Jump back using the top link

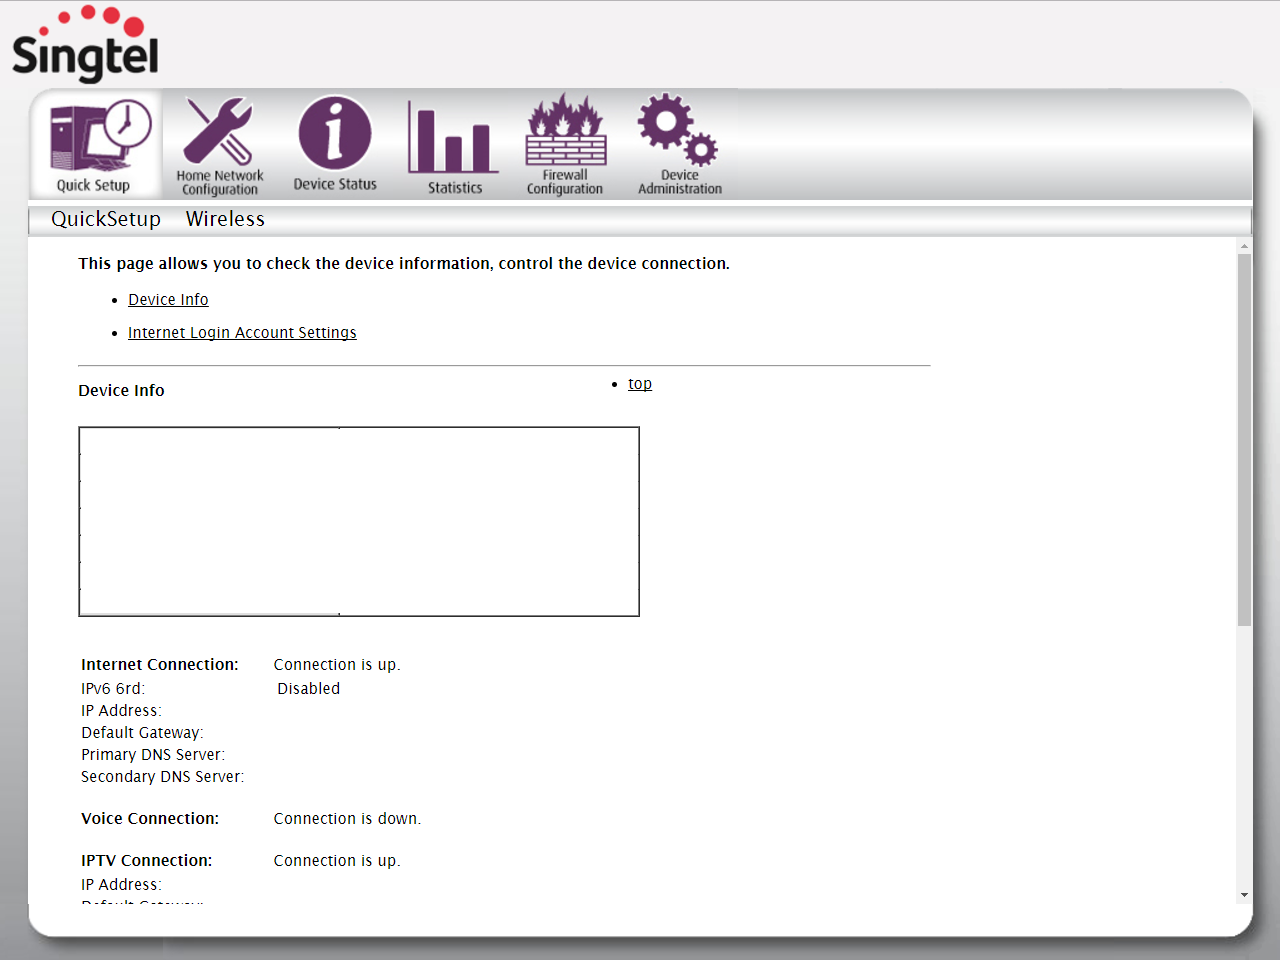coord(640,384)
